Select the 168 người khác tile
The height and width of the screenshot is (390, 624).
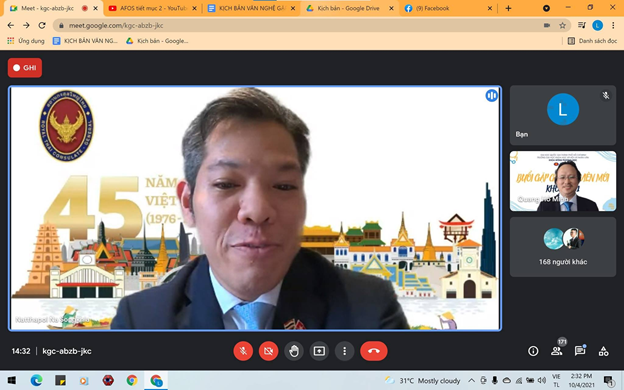(563, 247)
